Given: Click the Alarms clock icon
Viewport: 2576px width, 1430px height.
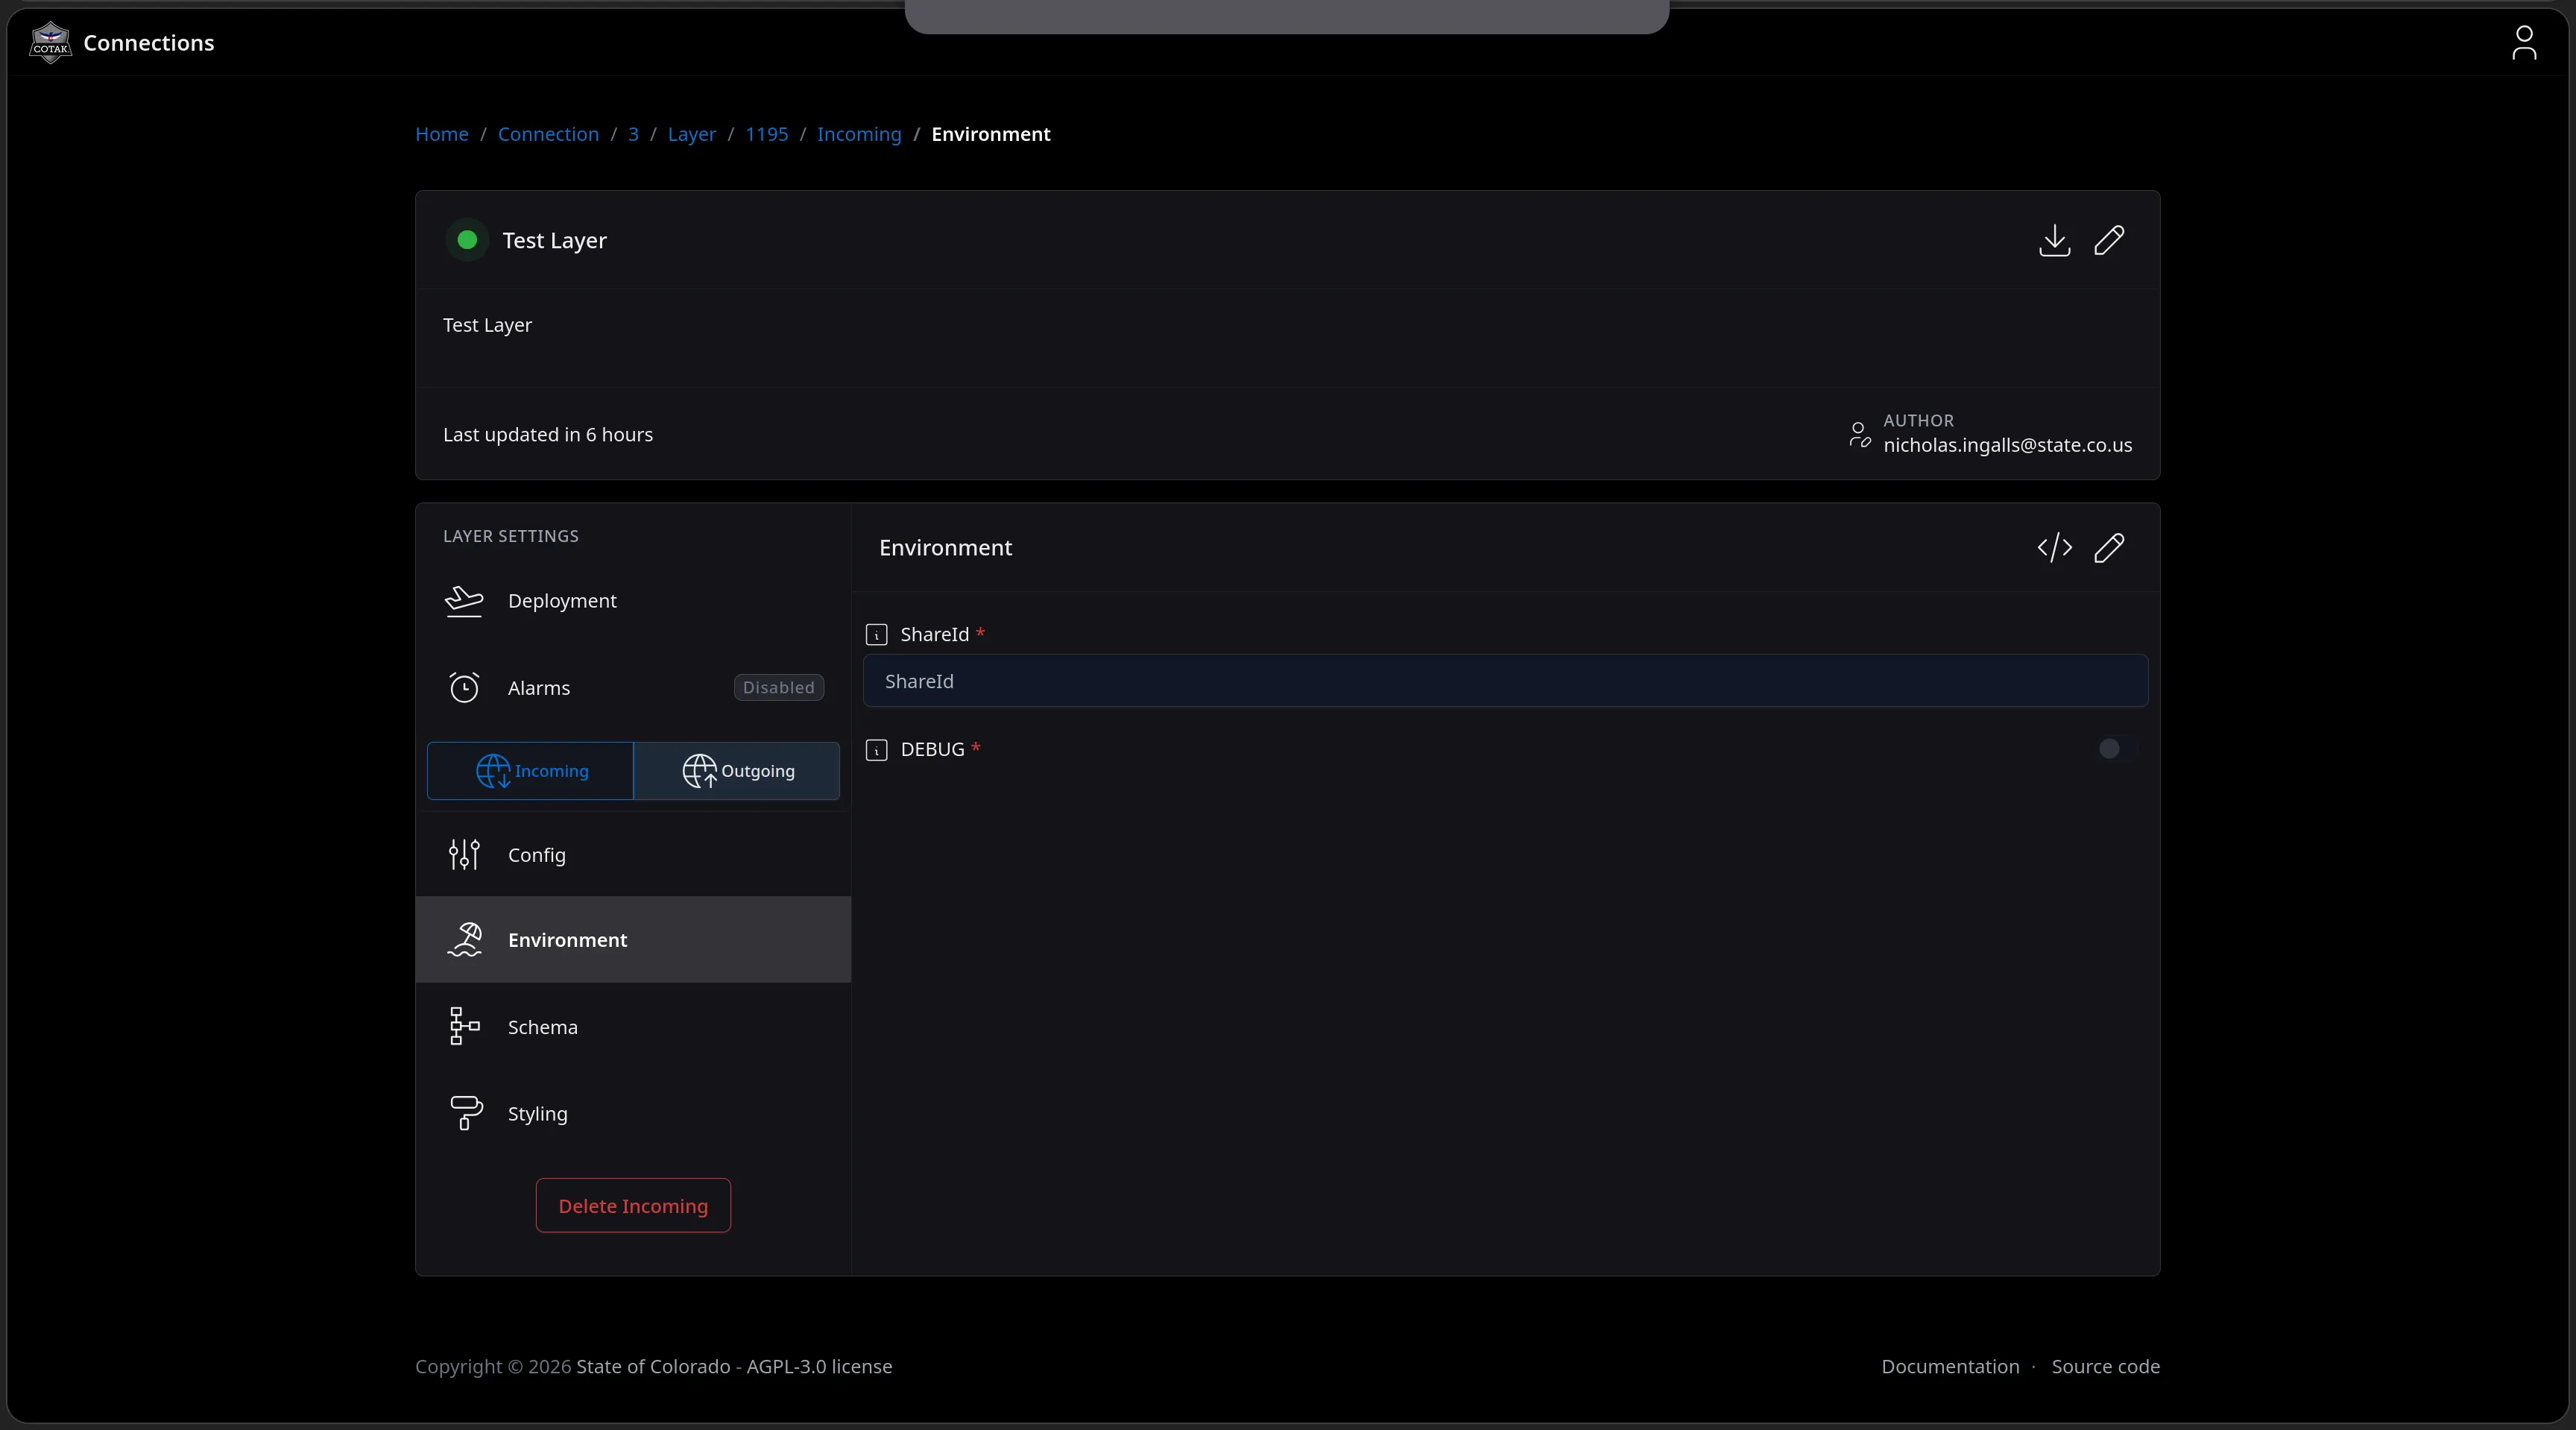Looking at the screenshot, I should [464, 688].
